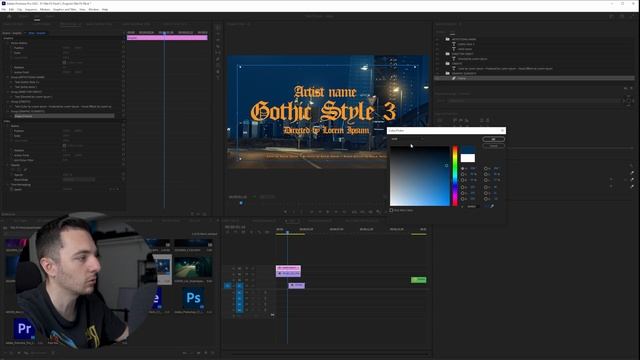640x360 pixels.
Task: Pick the eyedropper in Color Picker
Action: click(492, 206)
